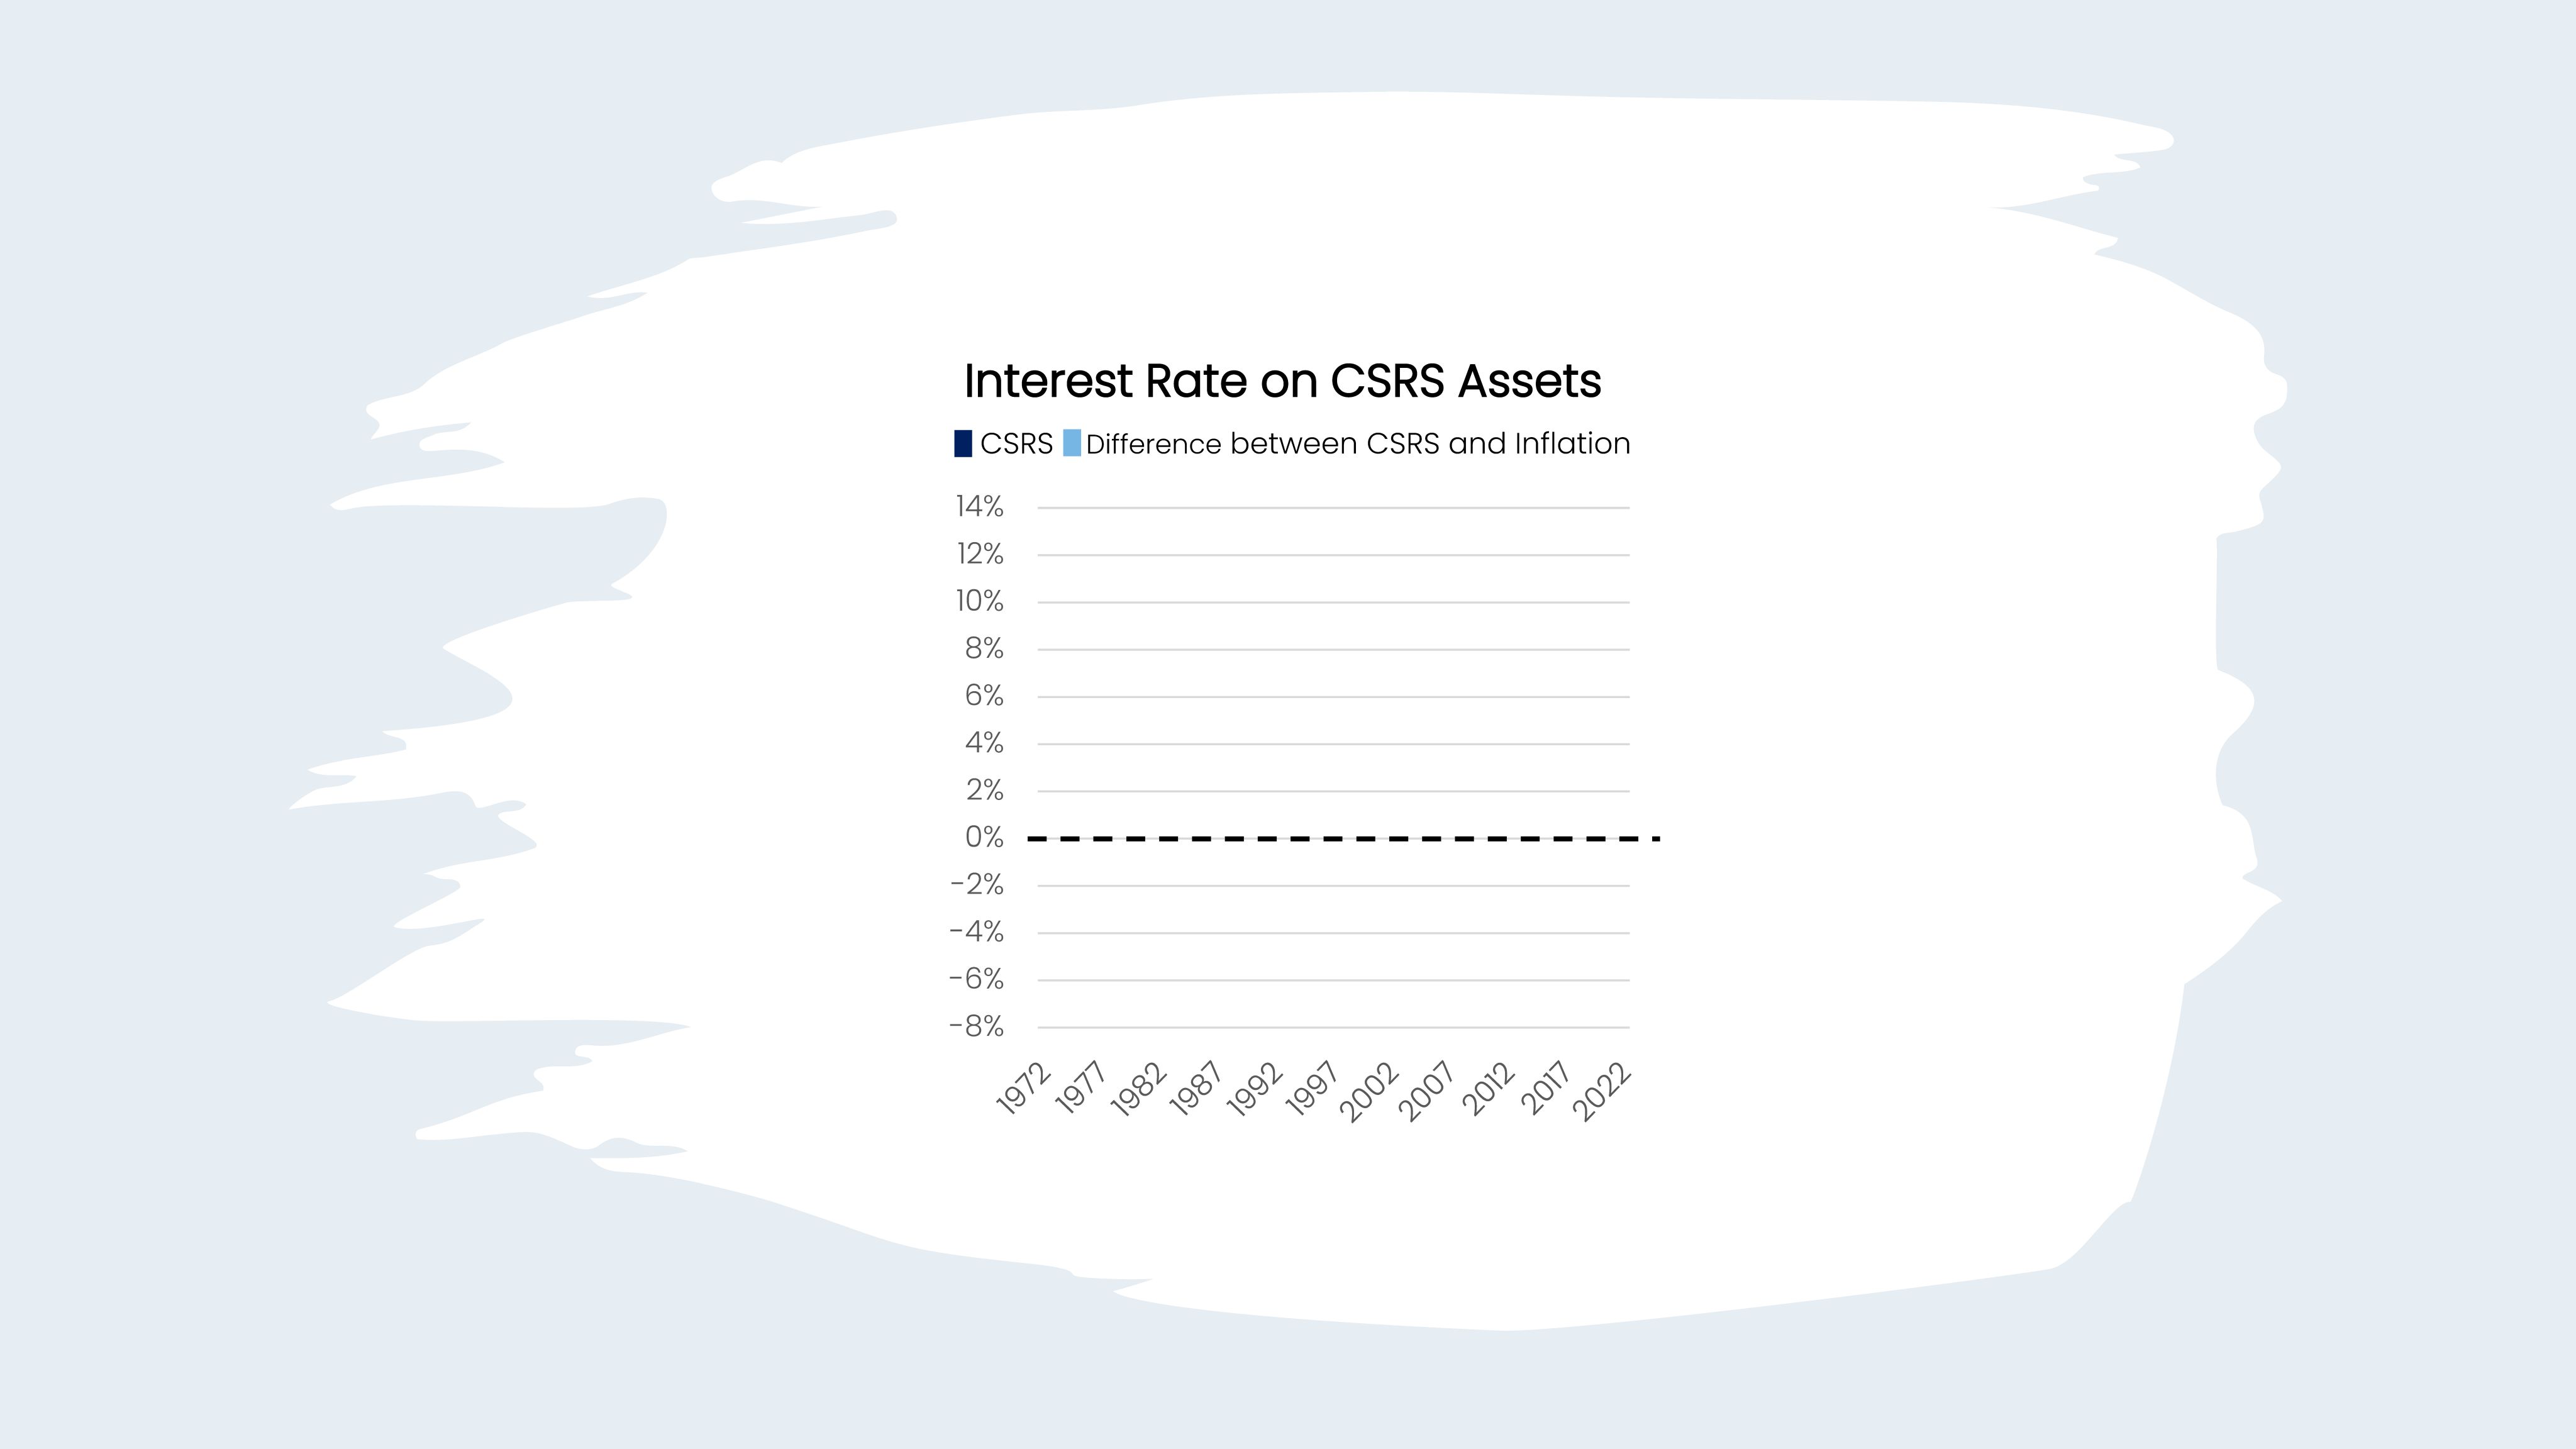Screen dimensions: 2576x1449
Task: Click the 10% y-axis label
Action: (x=979, y=601)
